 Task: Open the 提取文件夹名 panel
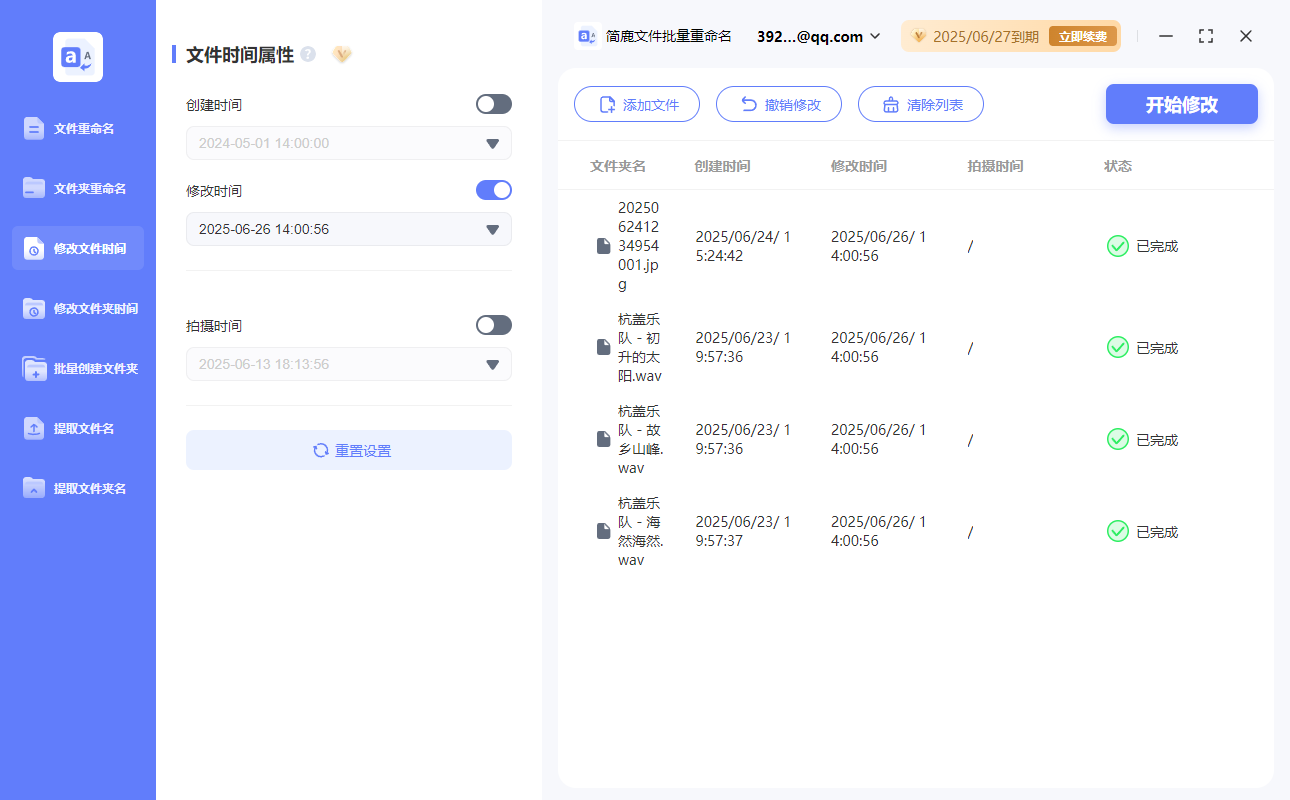pyautogui.click(x=77, y=488)
